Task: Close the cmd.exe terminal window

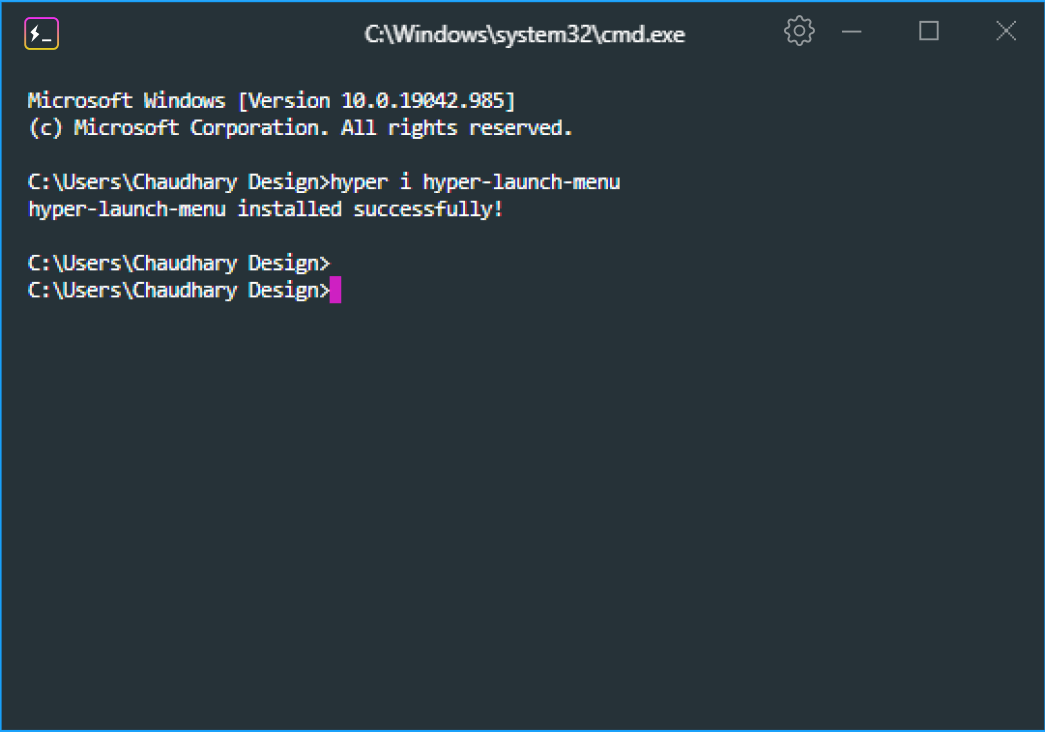Action: [1006, 31]
